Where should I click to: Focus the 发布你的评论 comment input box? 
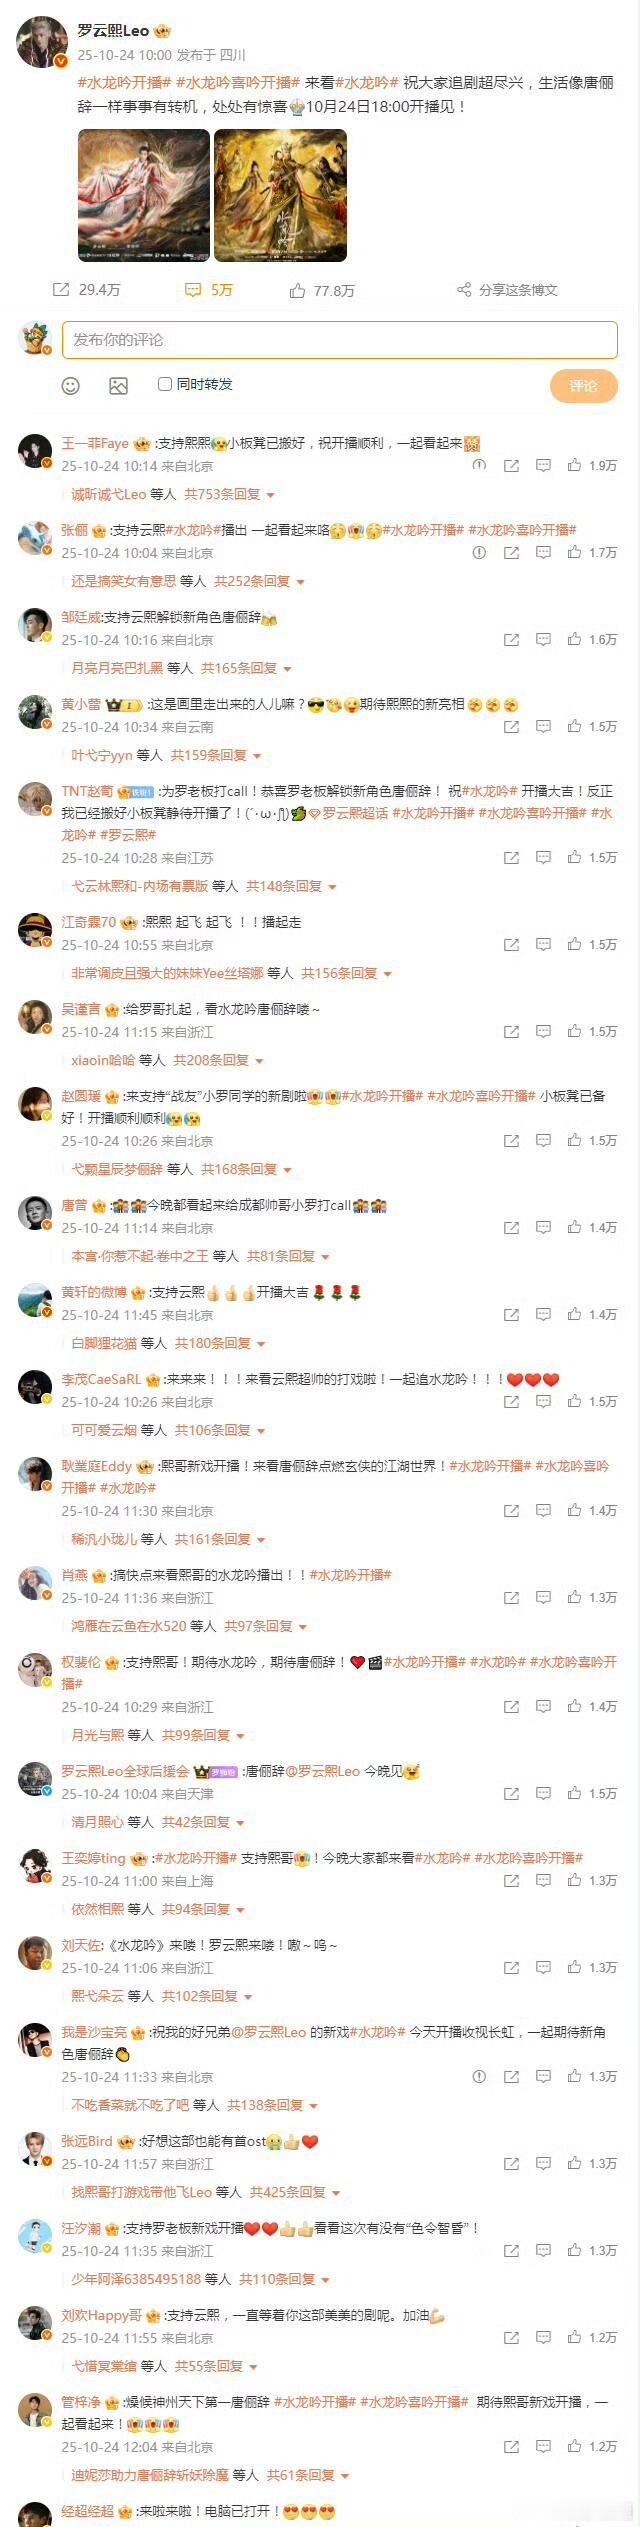pos(339,340)
